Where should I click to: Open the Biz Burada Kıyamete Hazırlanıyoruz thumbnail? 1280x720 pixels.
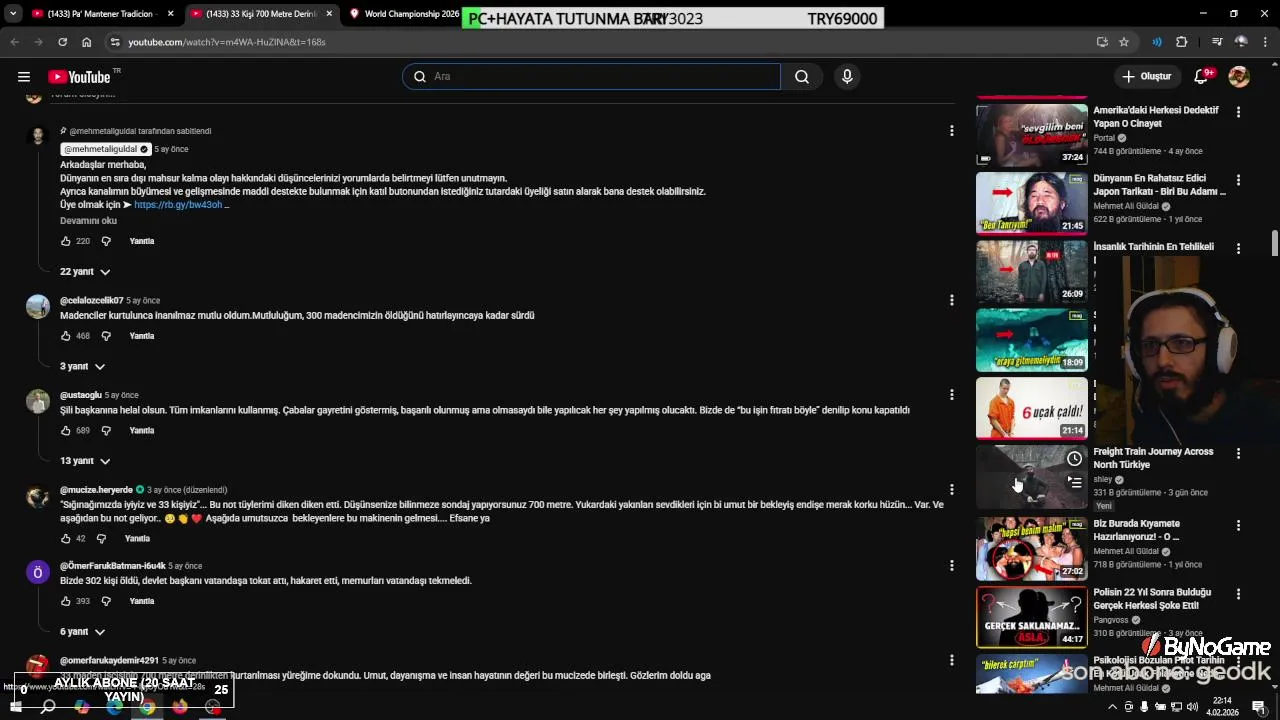1031,548
